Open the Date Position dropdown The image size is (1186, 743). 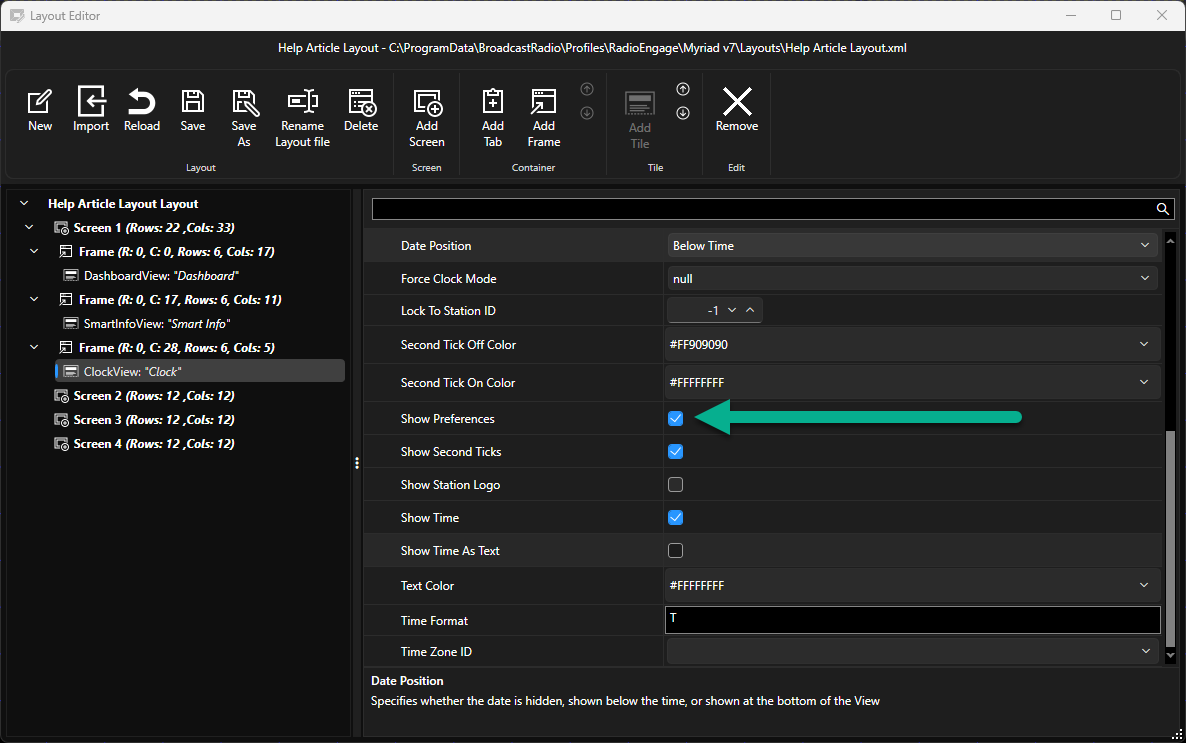[x=911, y=245]
